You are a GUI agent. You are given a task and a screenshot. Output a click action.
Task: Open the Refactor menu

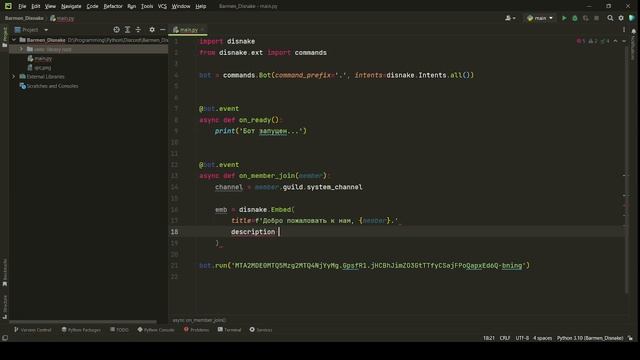coord(113,6)
